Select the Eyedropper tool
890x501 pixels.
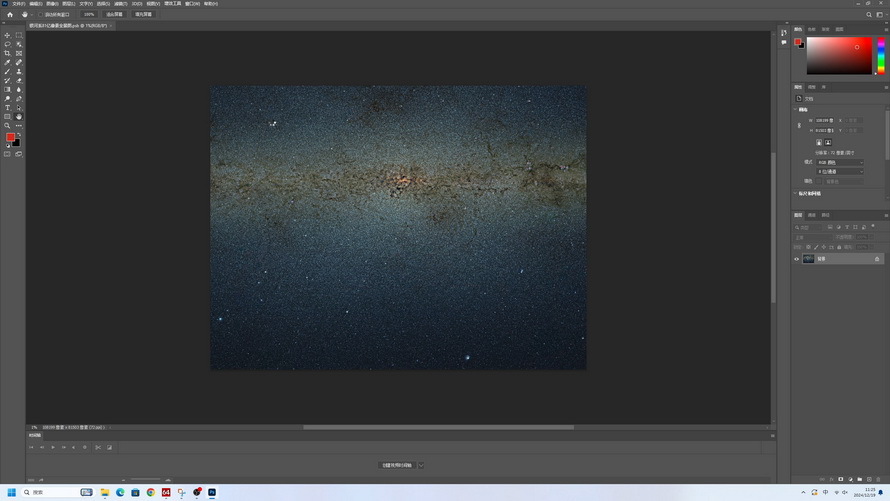pos(8,62)
